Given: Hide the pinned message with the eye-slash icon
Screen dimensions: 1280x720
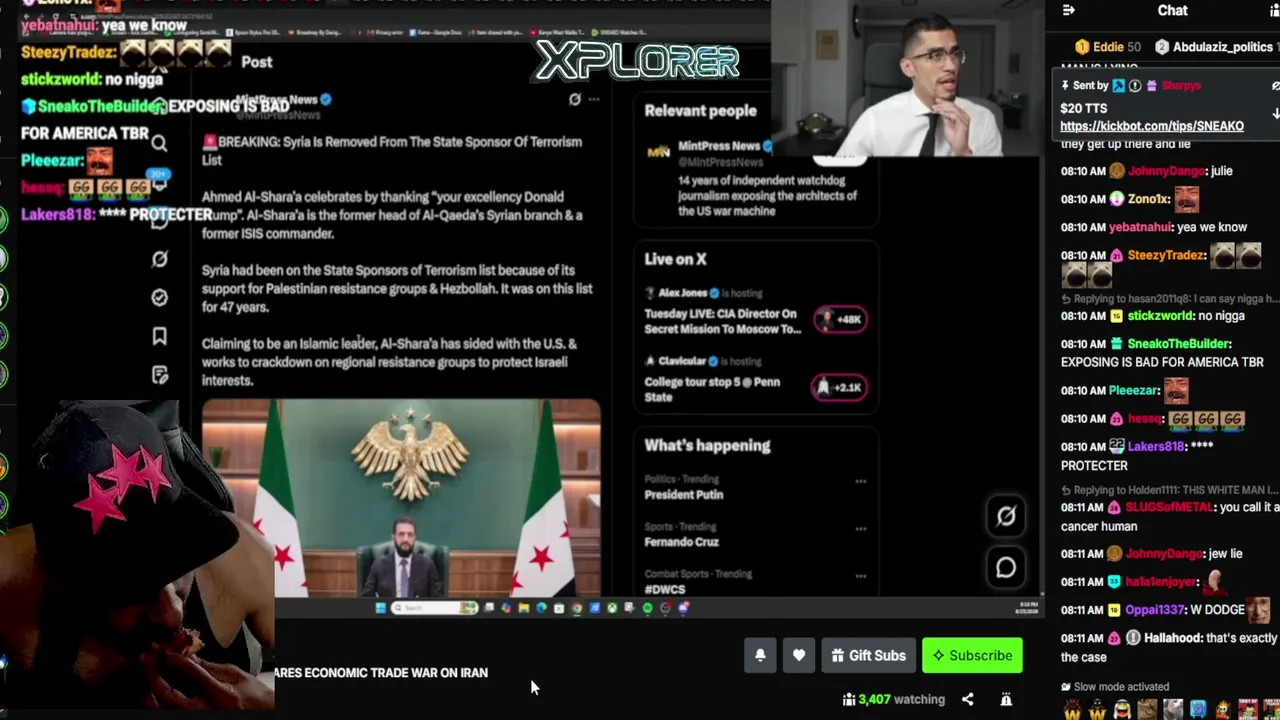Looking at the screenshot, I should [x=1275, y=86].
